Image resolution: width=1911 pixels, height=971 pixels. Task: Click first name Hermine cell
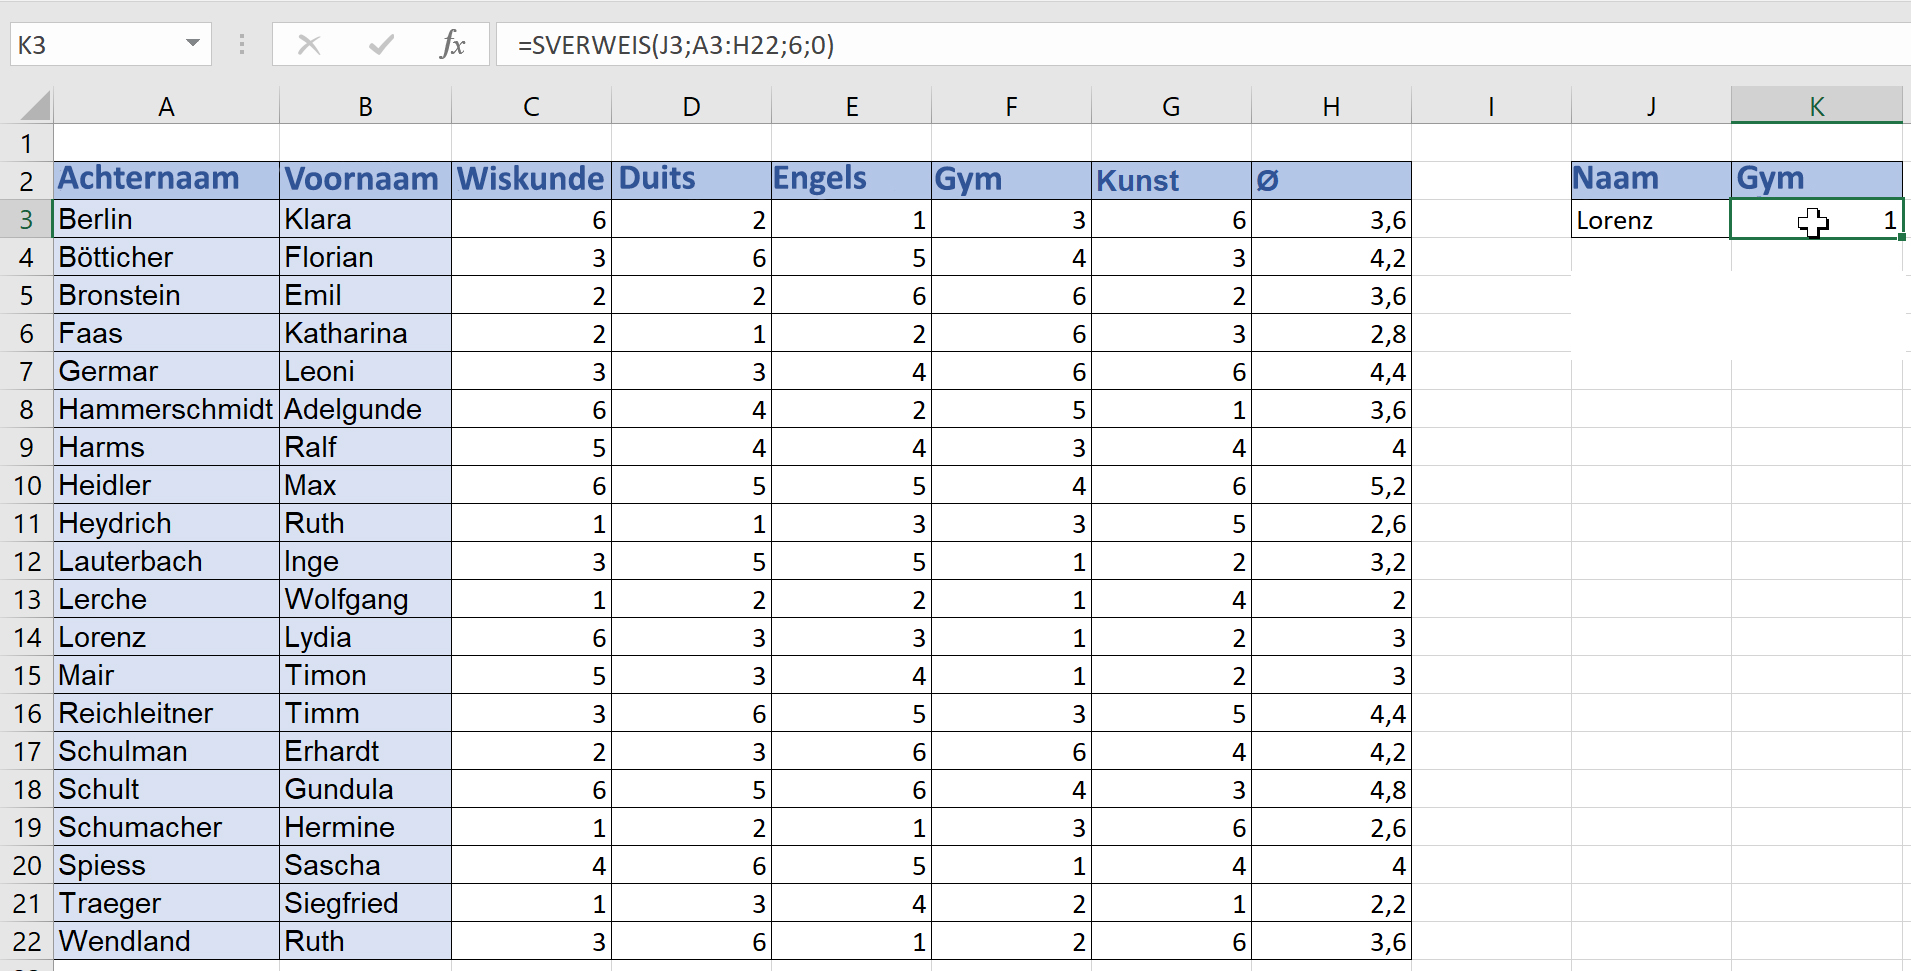pos(365,827)
